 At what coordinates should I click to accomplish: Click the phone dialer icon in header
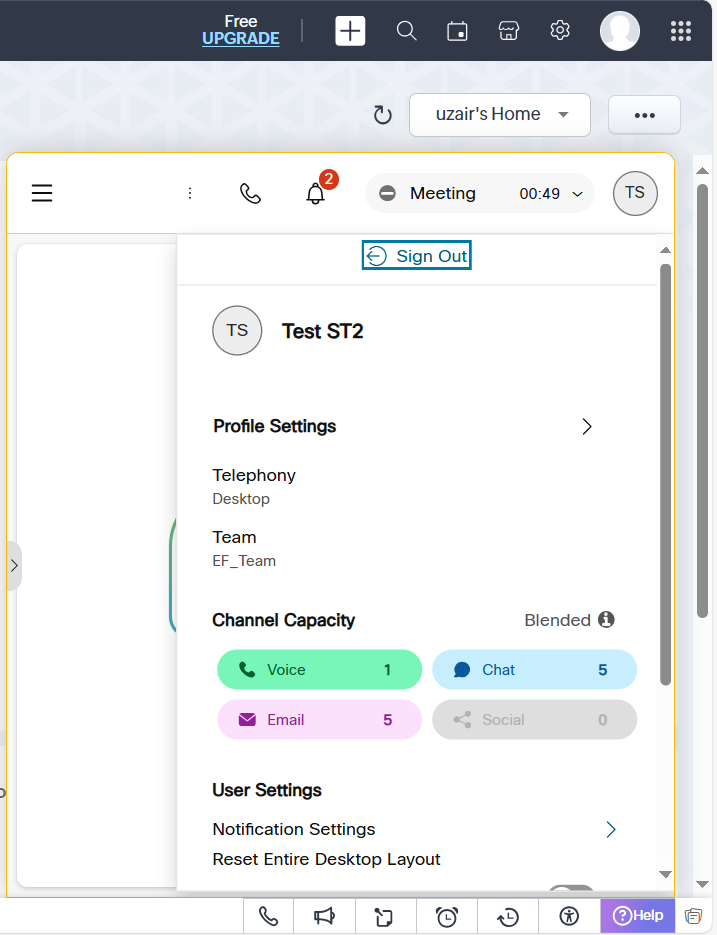pos(250,193)
